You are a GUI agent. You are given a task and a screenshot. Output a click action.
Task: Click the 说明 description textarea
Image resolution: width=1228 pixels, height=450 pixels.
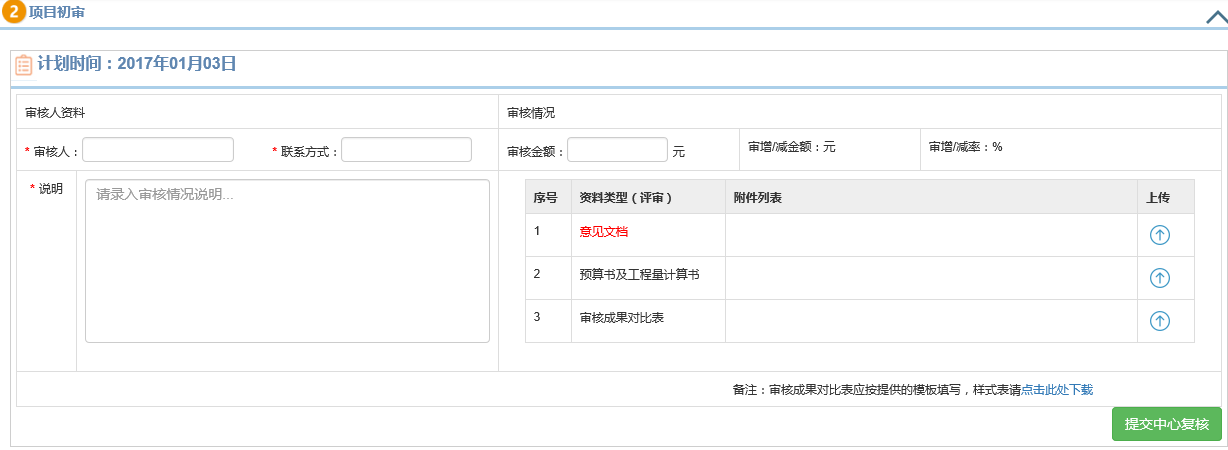click(287, 261)
